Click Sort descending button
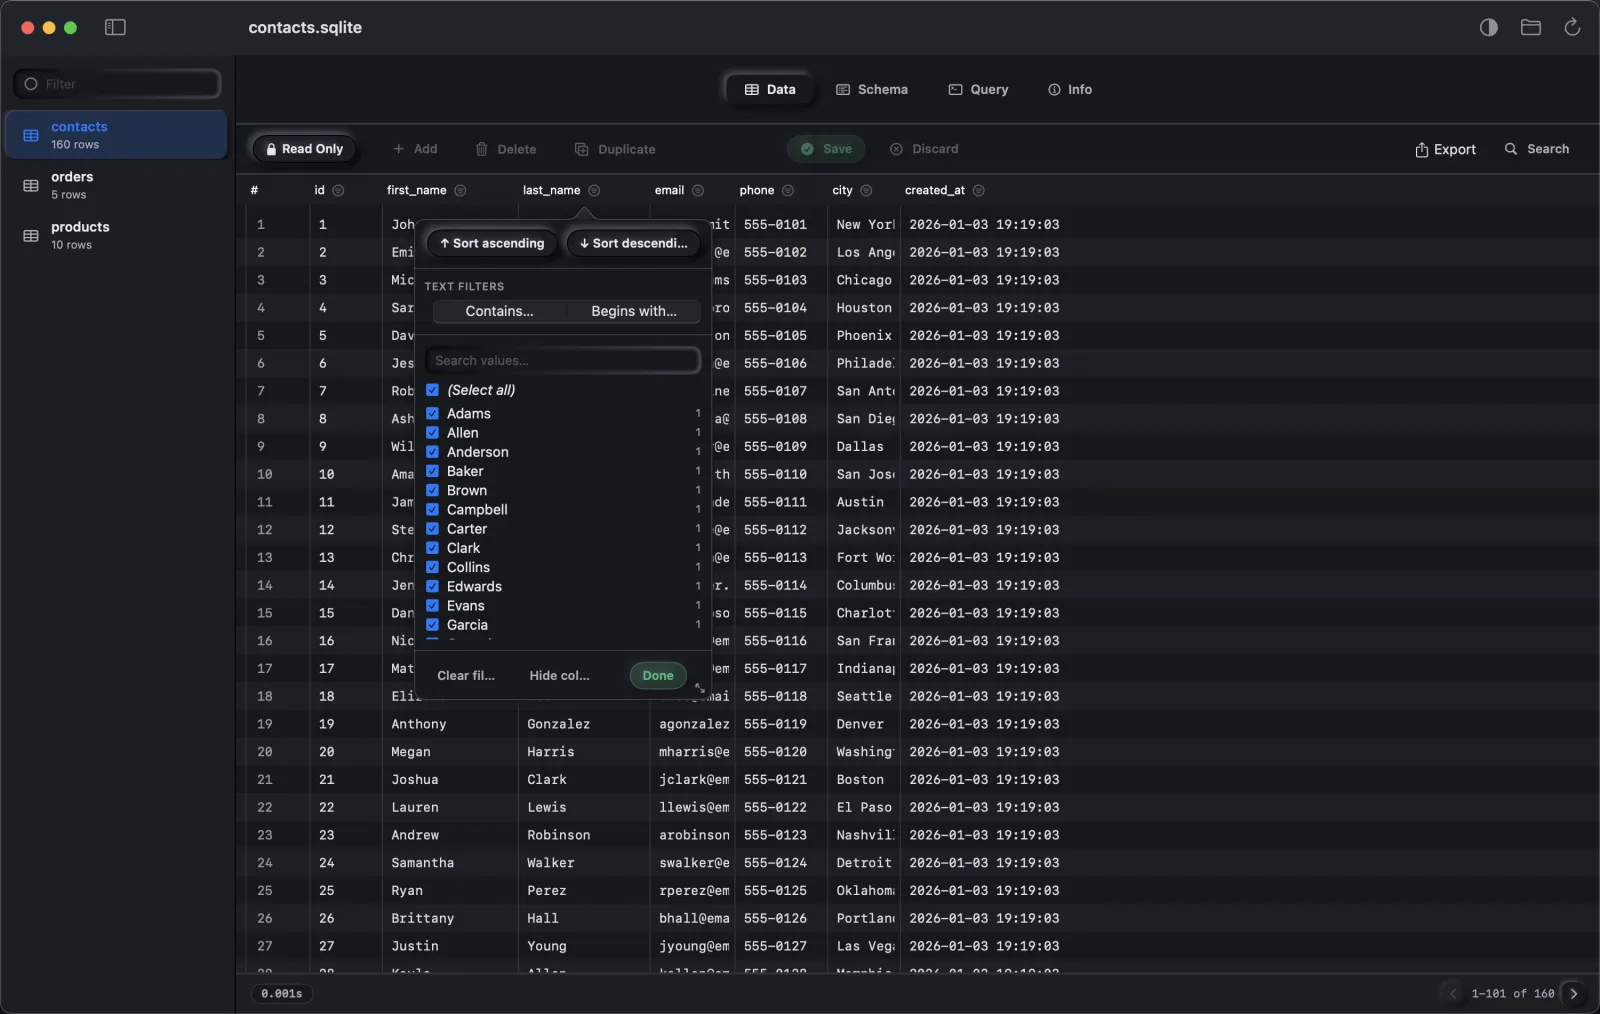 (634, 243)
